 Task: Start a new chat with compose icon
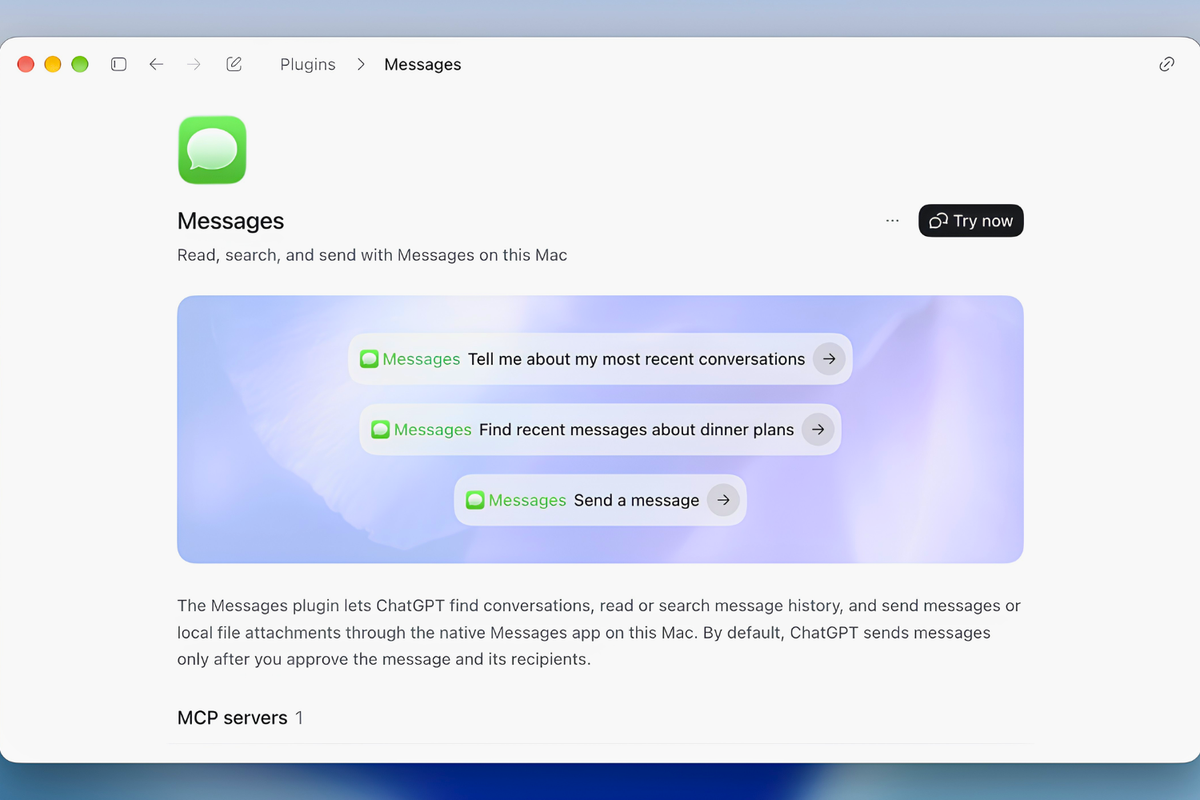(x=234, y=64)
